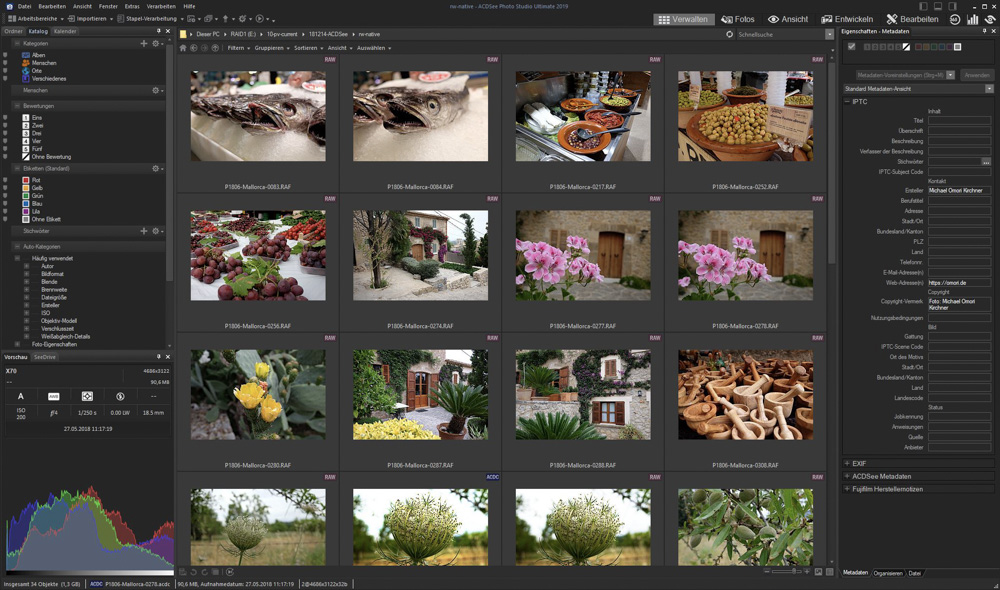Expand the EXIF section

click(847, 464)
